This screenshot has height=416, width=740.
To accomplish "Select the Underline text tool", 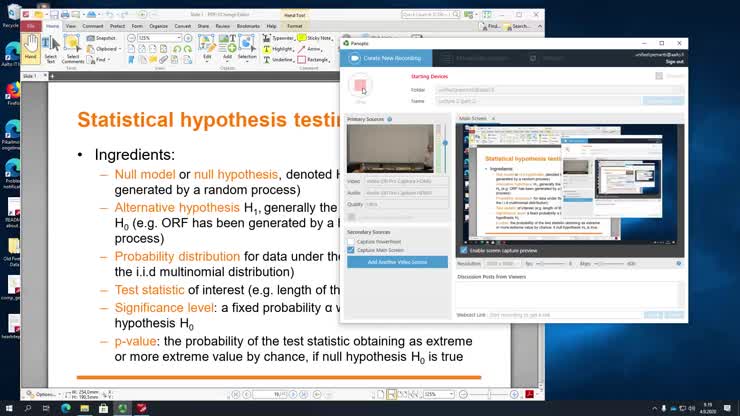I will [278, 60].
